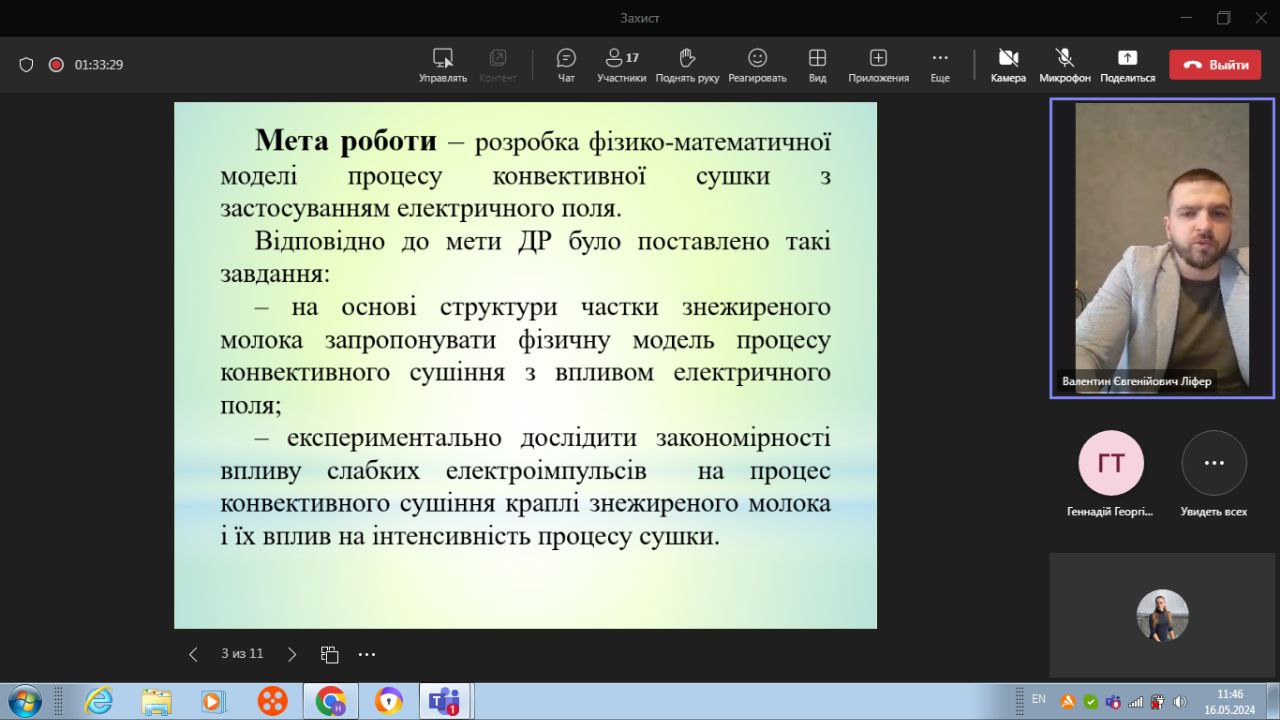This screenshot has width=1280, height=720.
Task: Raise your hand in the meeting
Action: [687, 65]
